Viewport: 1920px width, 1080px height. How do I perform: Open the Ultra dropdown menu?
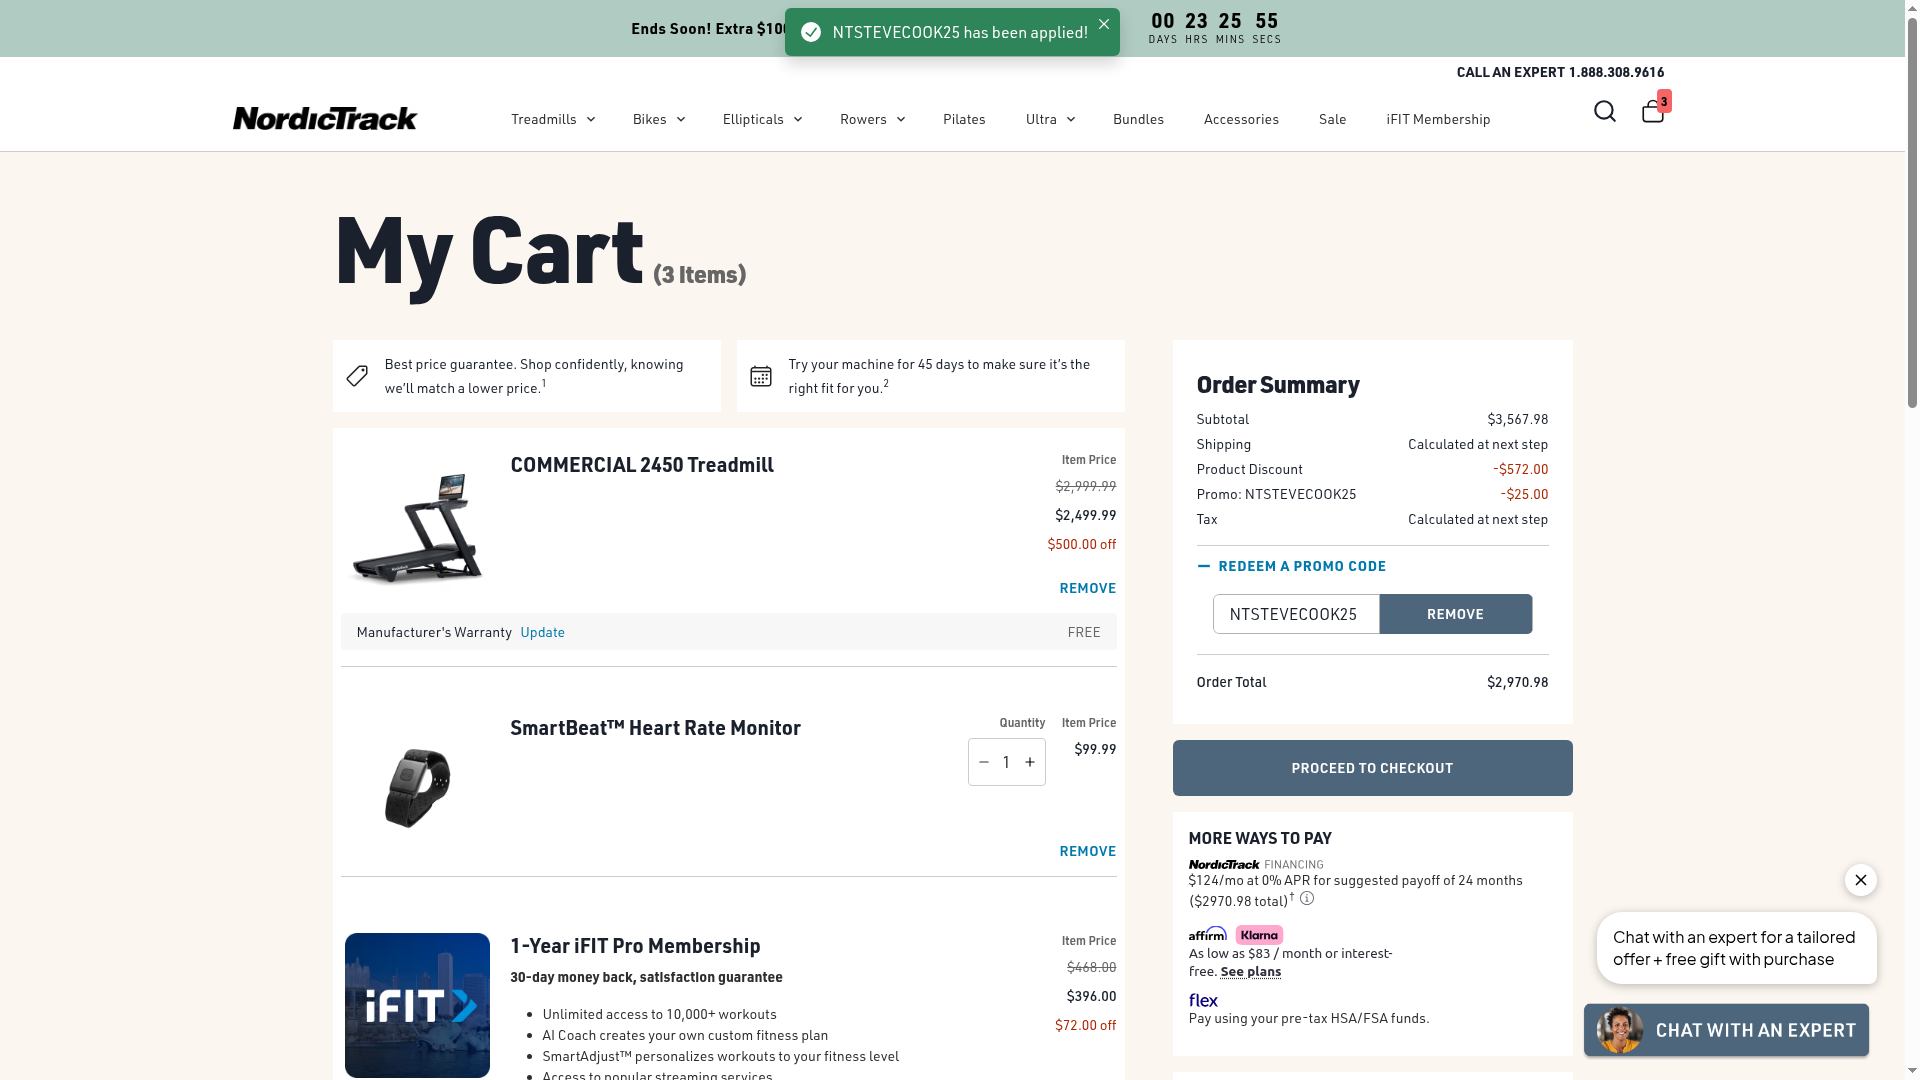[1050, 119]
